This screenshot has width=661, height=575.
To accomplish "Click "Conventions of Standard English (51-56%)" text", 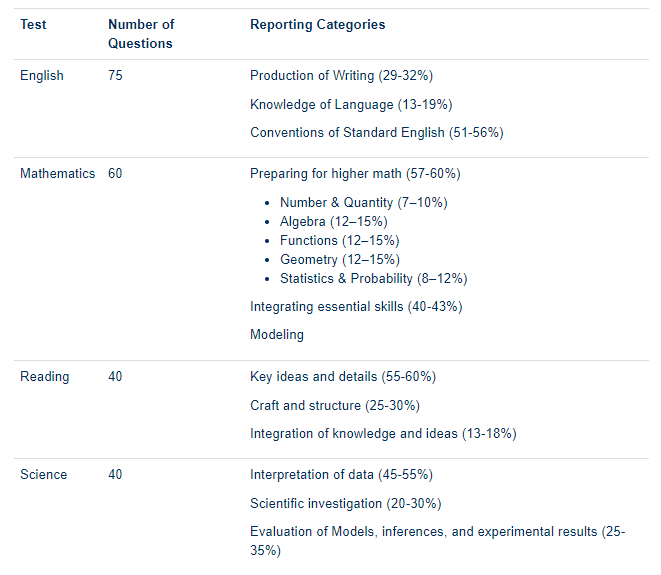I will tap(376, 133).
